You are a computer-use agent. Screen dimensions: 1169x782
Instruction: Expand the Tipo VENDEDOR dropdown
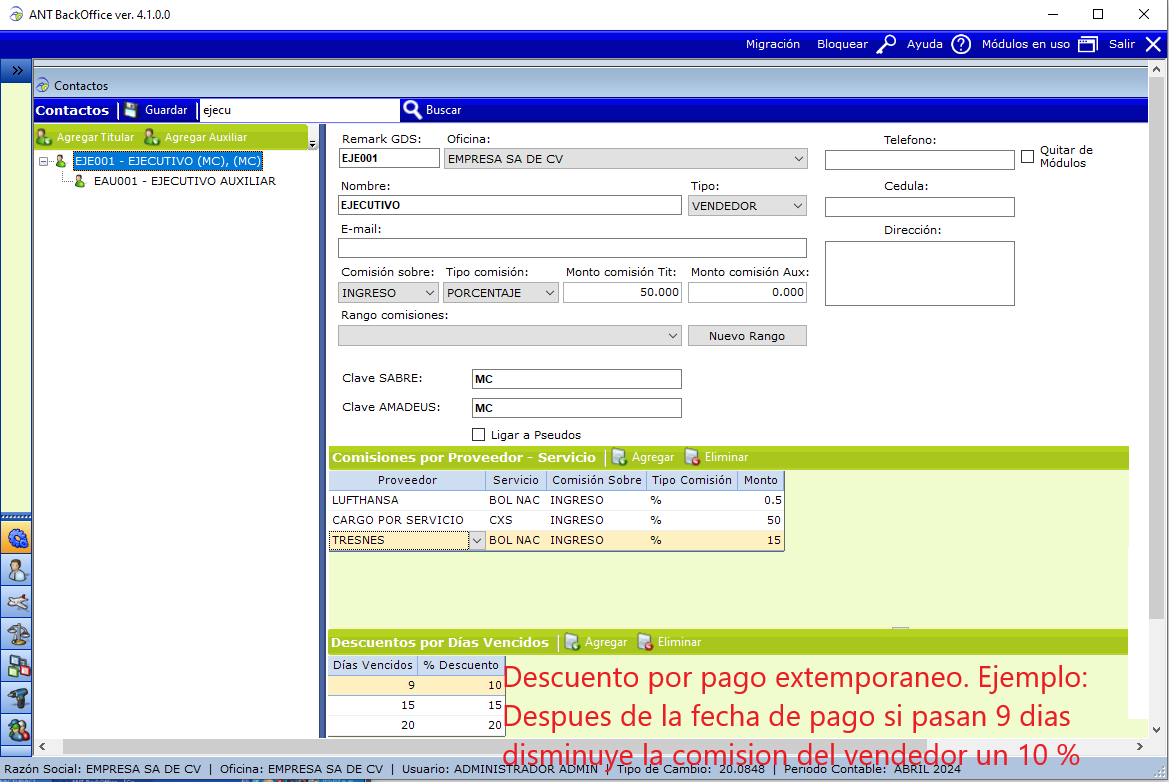tap(798, 206)
